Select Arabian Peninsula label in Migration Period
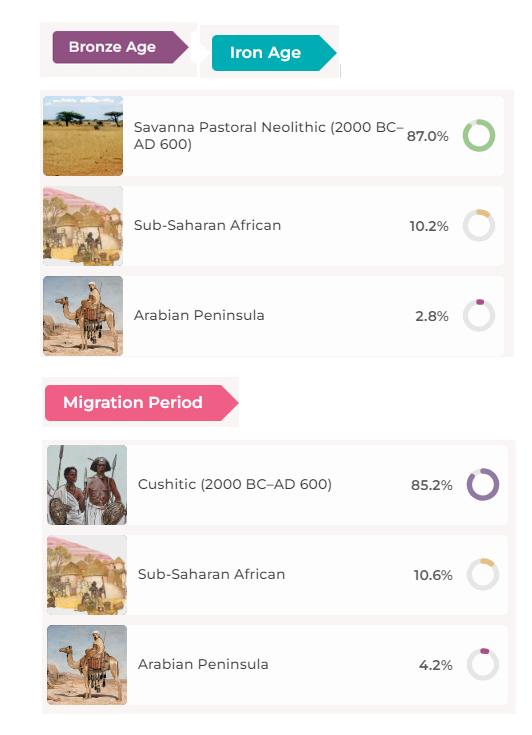Screen dimensions: 532x735 point(203,664)
